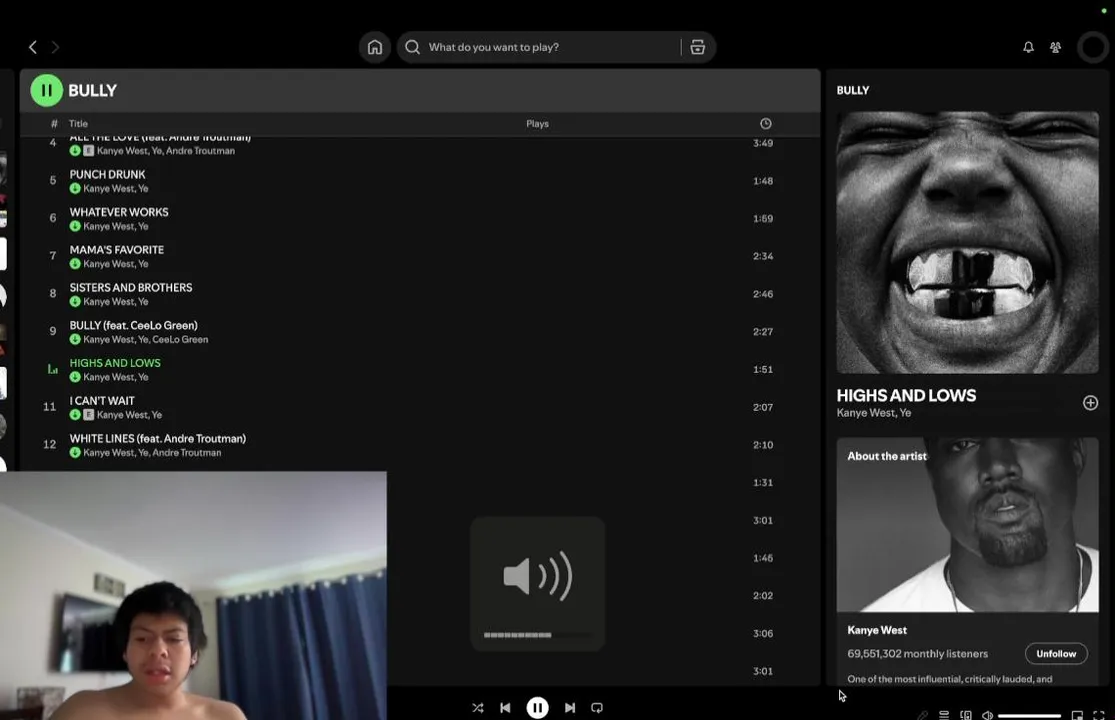
Task: Open 'Kanye West, Ye' artist link in Now Playing panel
Action: pyautogui.click(x=873, y=413)
